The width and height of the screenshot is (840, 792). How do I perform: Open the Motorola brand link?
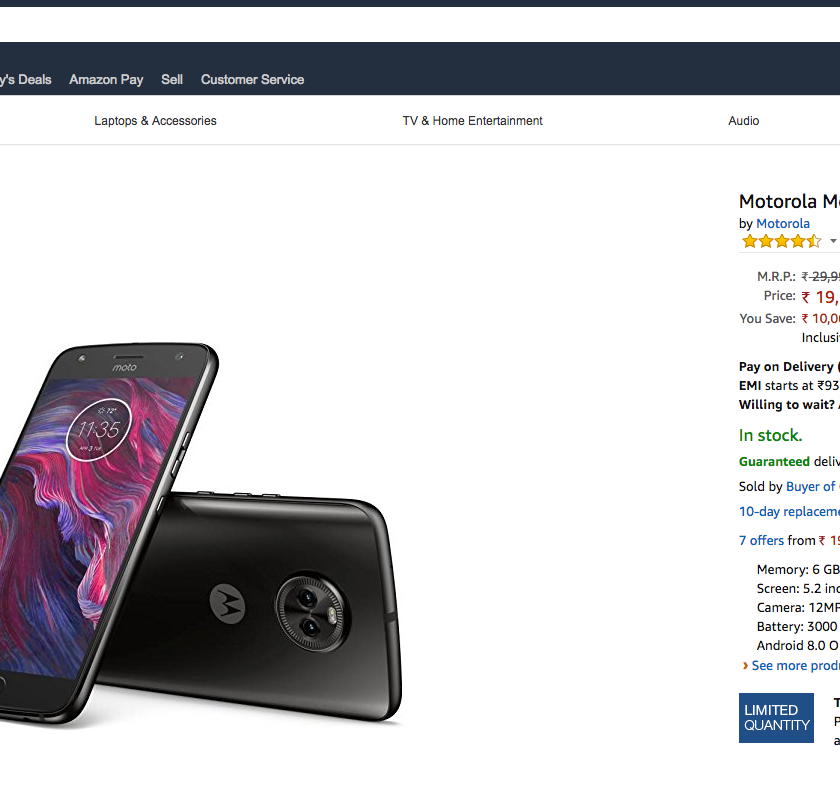[783, 223]
